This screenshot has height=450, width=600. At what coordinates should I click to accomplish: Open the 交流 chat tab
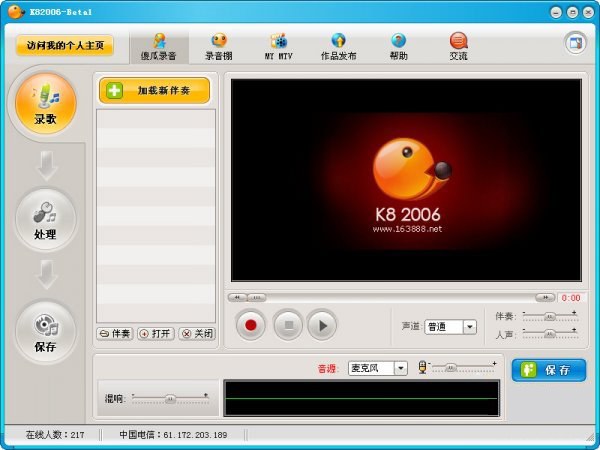tap(458, 47)
